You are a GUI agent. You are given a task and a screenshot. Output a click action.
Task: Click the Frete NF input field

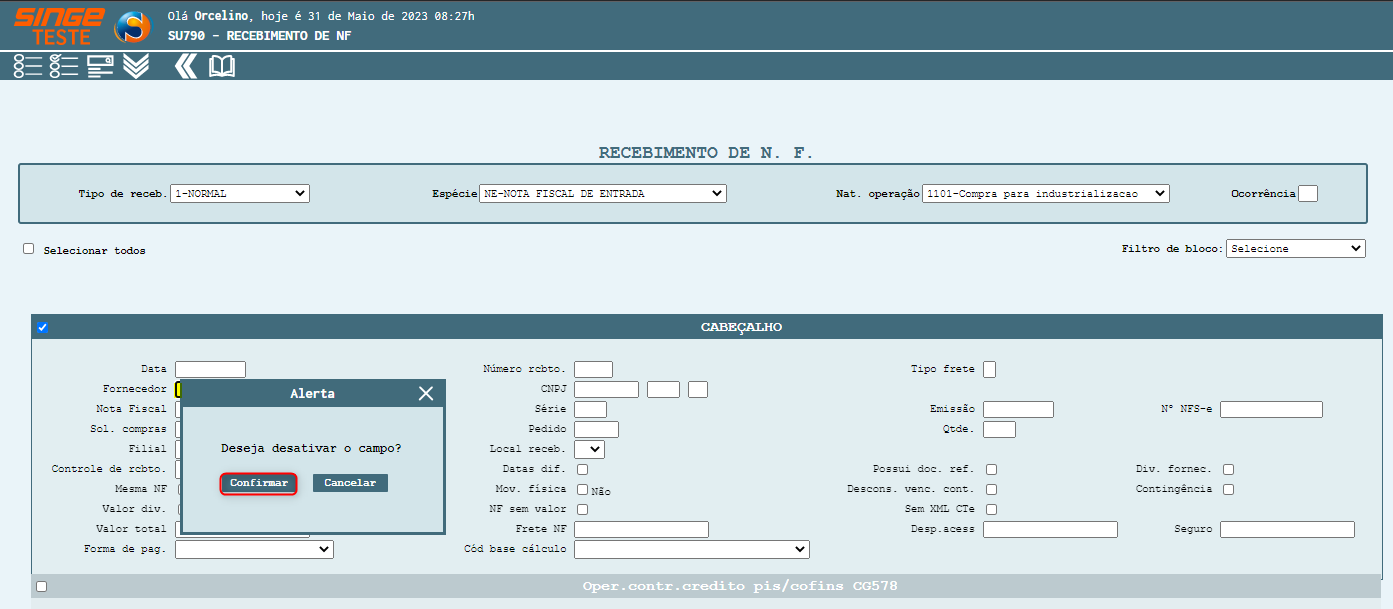click(x=641, y=530)
